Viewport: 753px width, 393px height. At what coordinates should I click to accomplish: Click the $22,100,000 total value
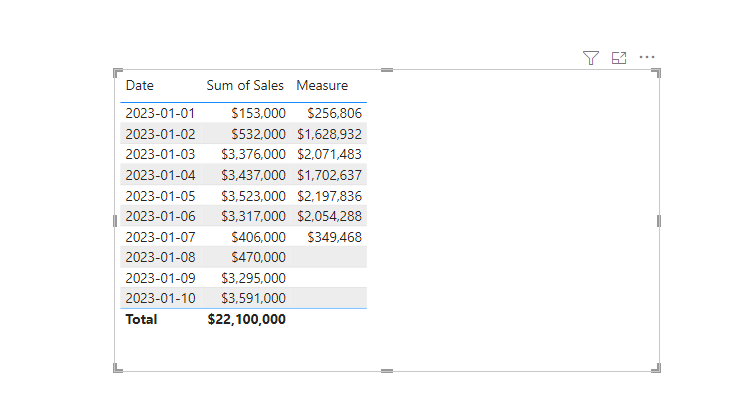(x=247, y=319)
